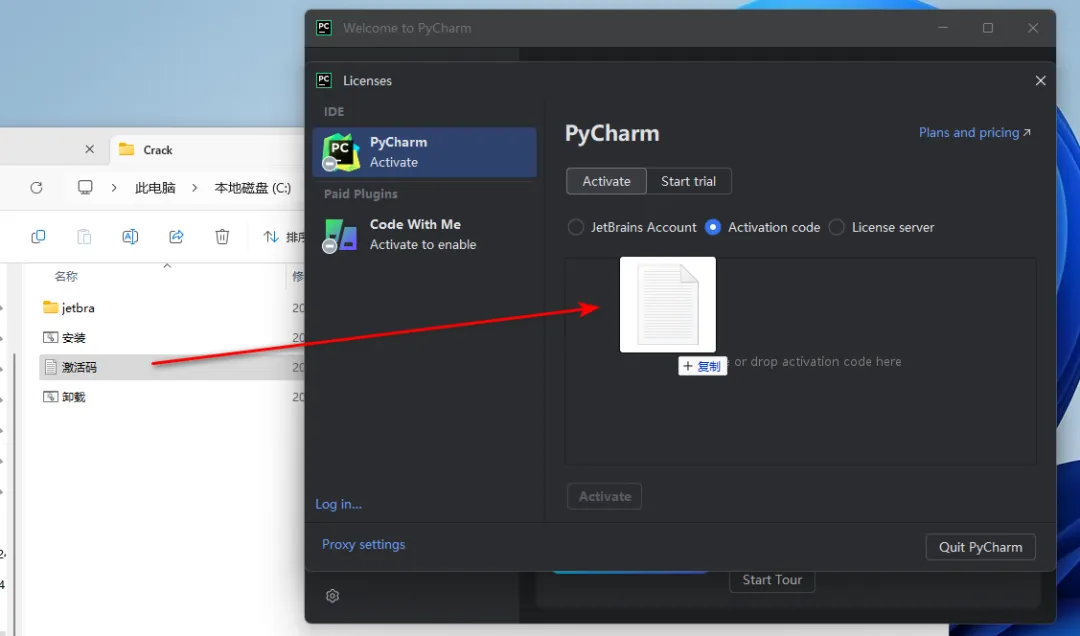Open settings gear in Welcome window
The width and height of the screenshot is (1080, 636).
coord(333,596)
